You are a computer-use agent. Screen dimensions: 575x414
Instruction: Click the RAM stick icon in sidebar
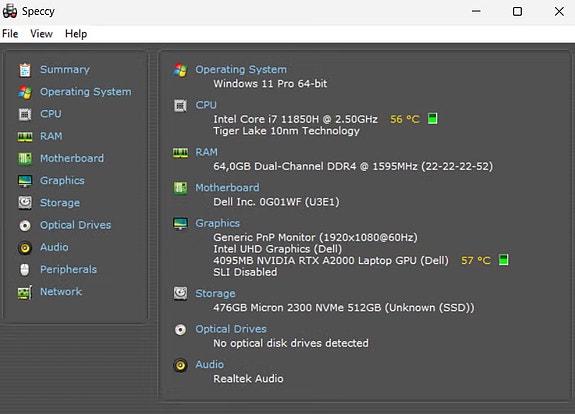click(x=25, y=137)
